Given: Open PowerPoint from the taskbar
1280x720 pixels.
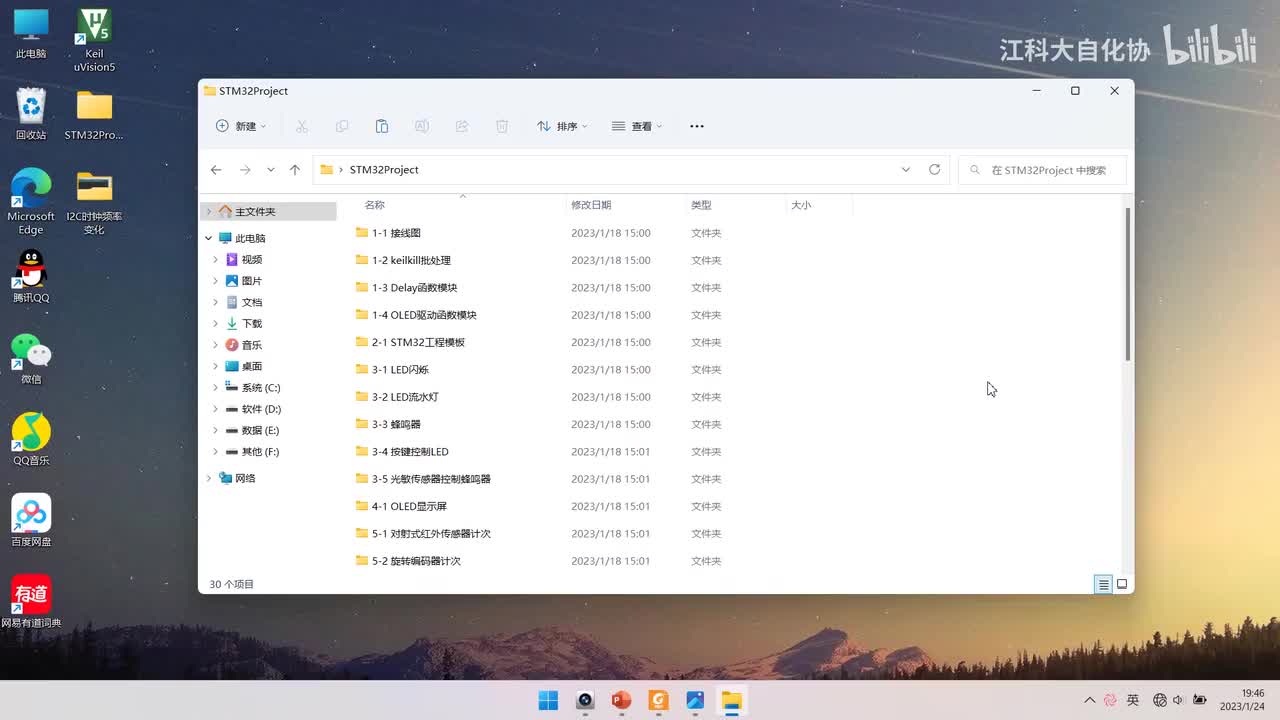Looking at the screenshot, I should [621, 700].
